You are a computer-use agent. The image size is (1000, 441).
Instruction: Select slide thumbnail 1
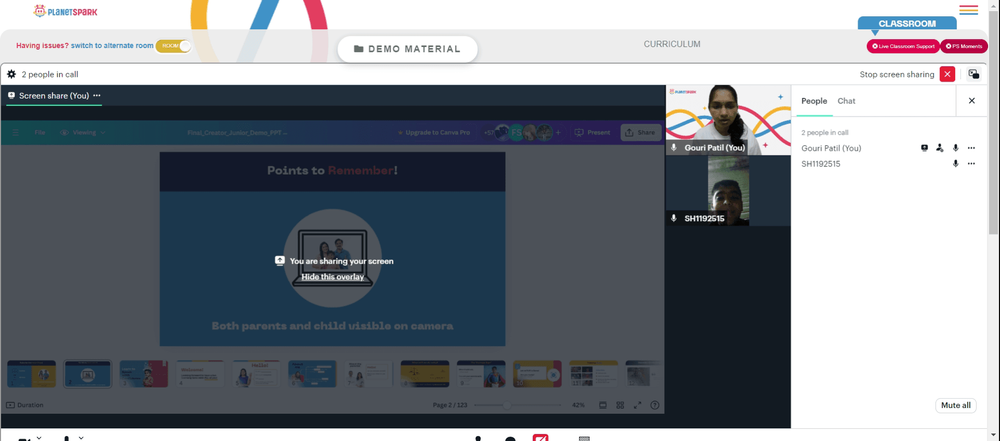(31, 374)
